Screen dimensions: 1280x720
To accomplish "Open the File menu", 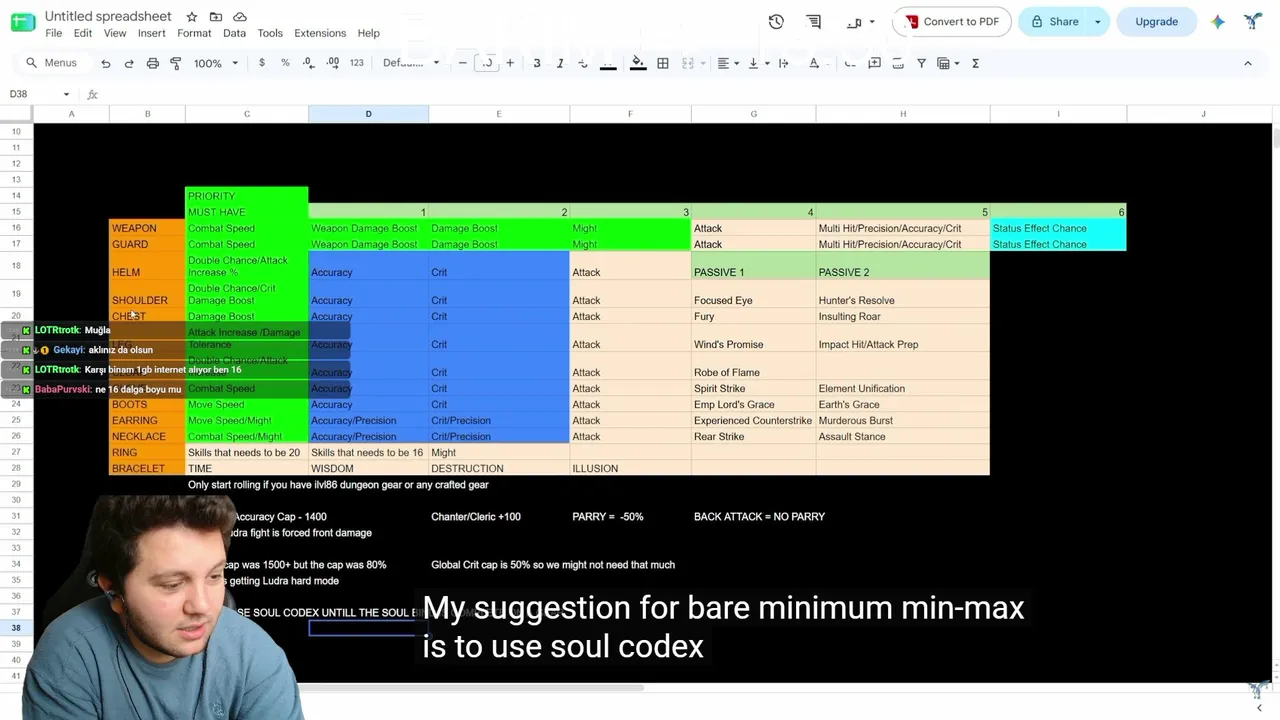I will tap(54, 33).
